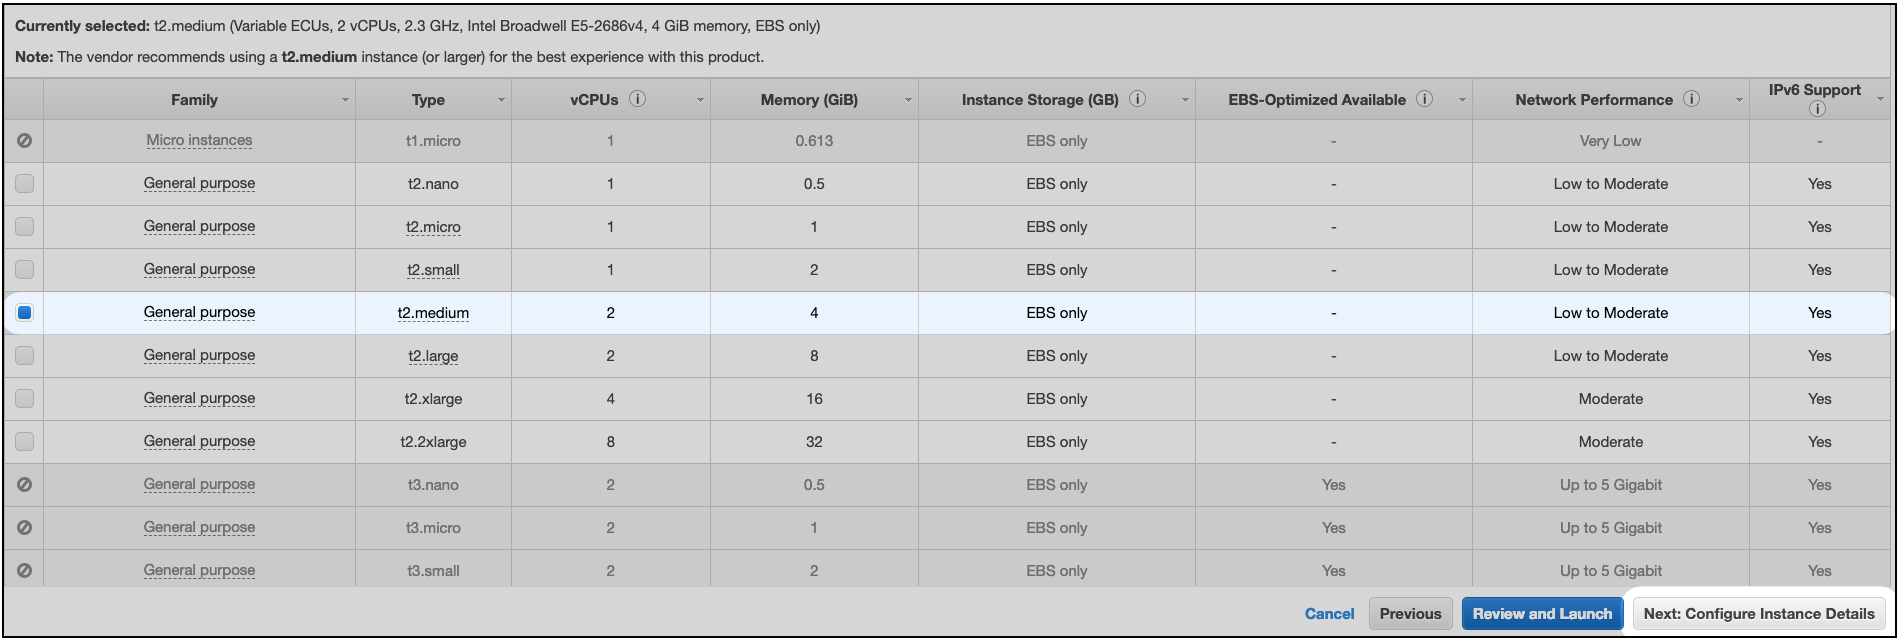Image resolution: width=1901 pixels, height=644 pixels.
Task: Click the Previous button
Action: 1410,613
